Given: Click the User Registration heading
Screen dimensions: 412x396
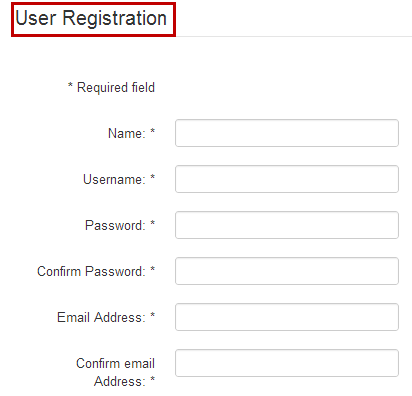Looking at the screenshot, I should point(91,18).
